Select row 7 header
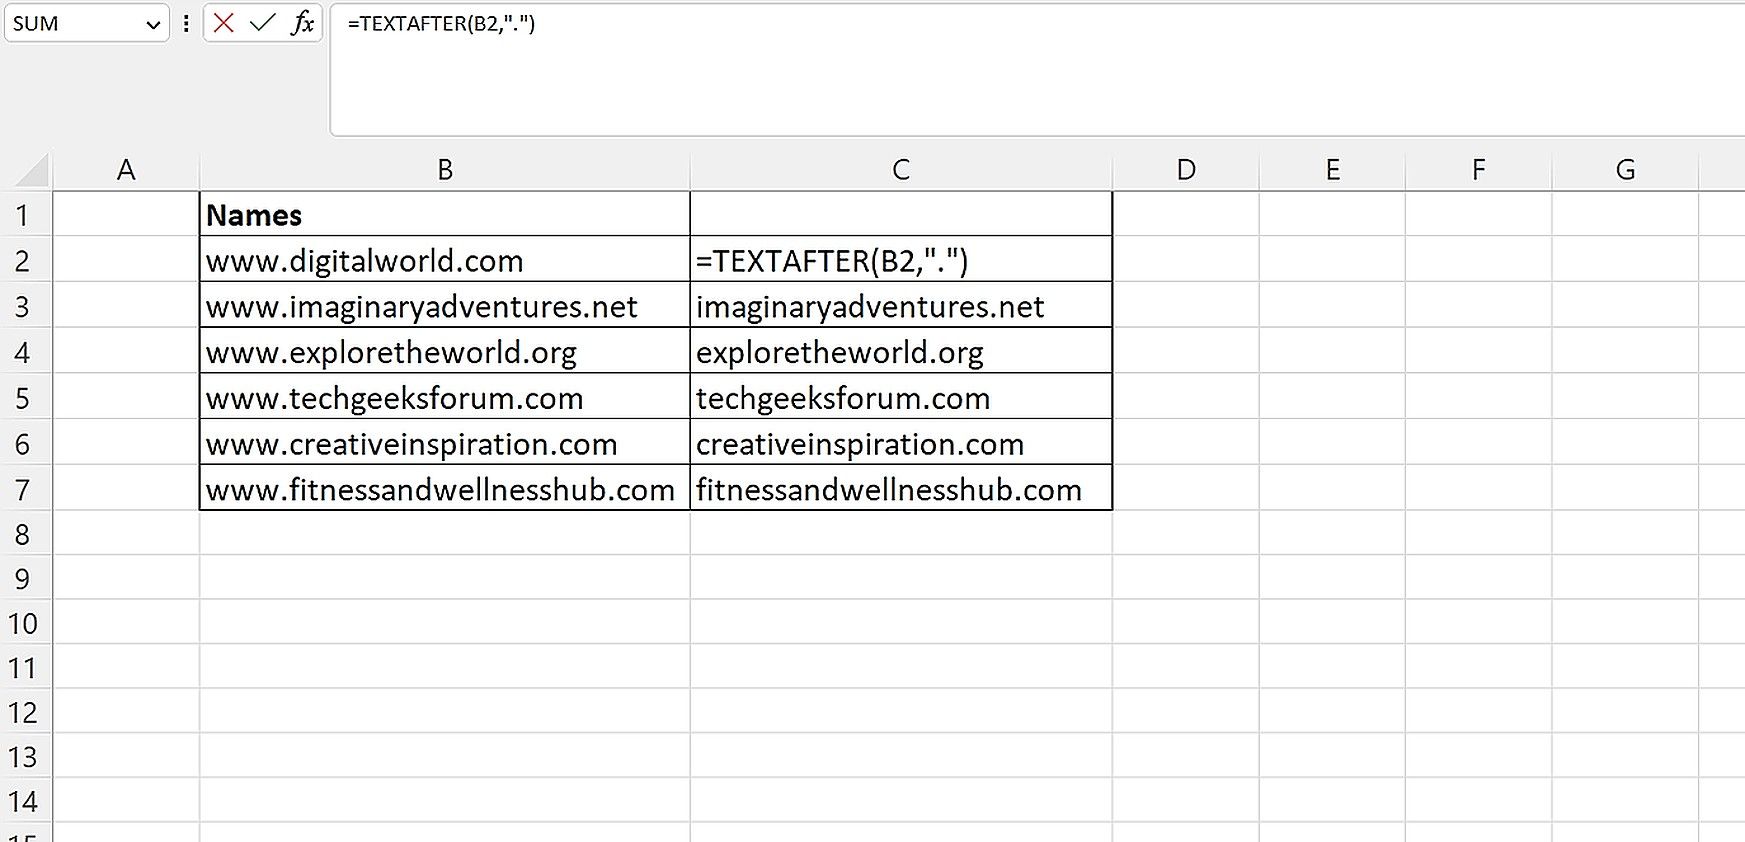 tap(27, 490)
